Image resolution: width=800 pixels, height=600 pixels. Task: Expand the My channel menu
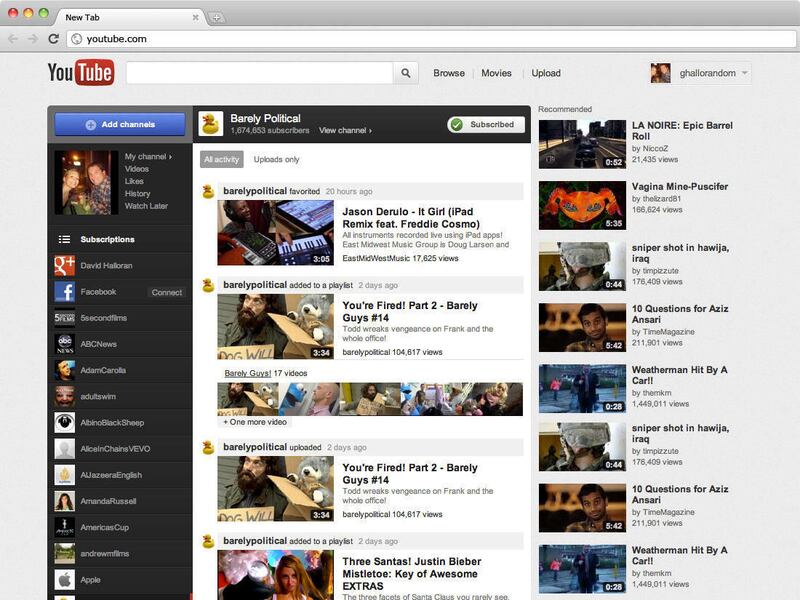(148, 157)
